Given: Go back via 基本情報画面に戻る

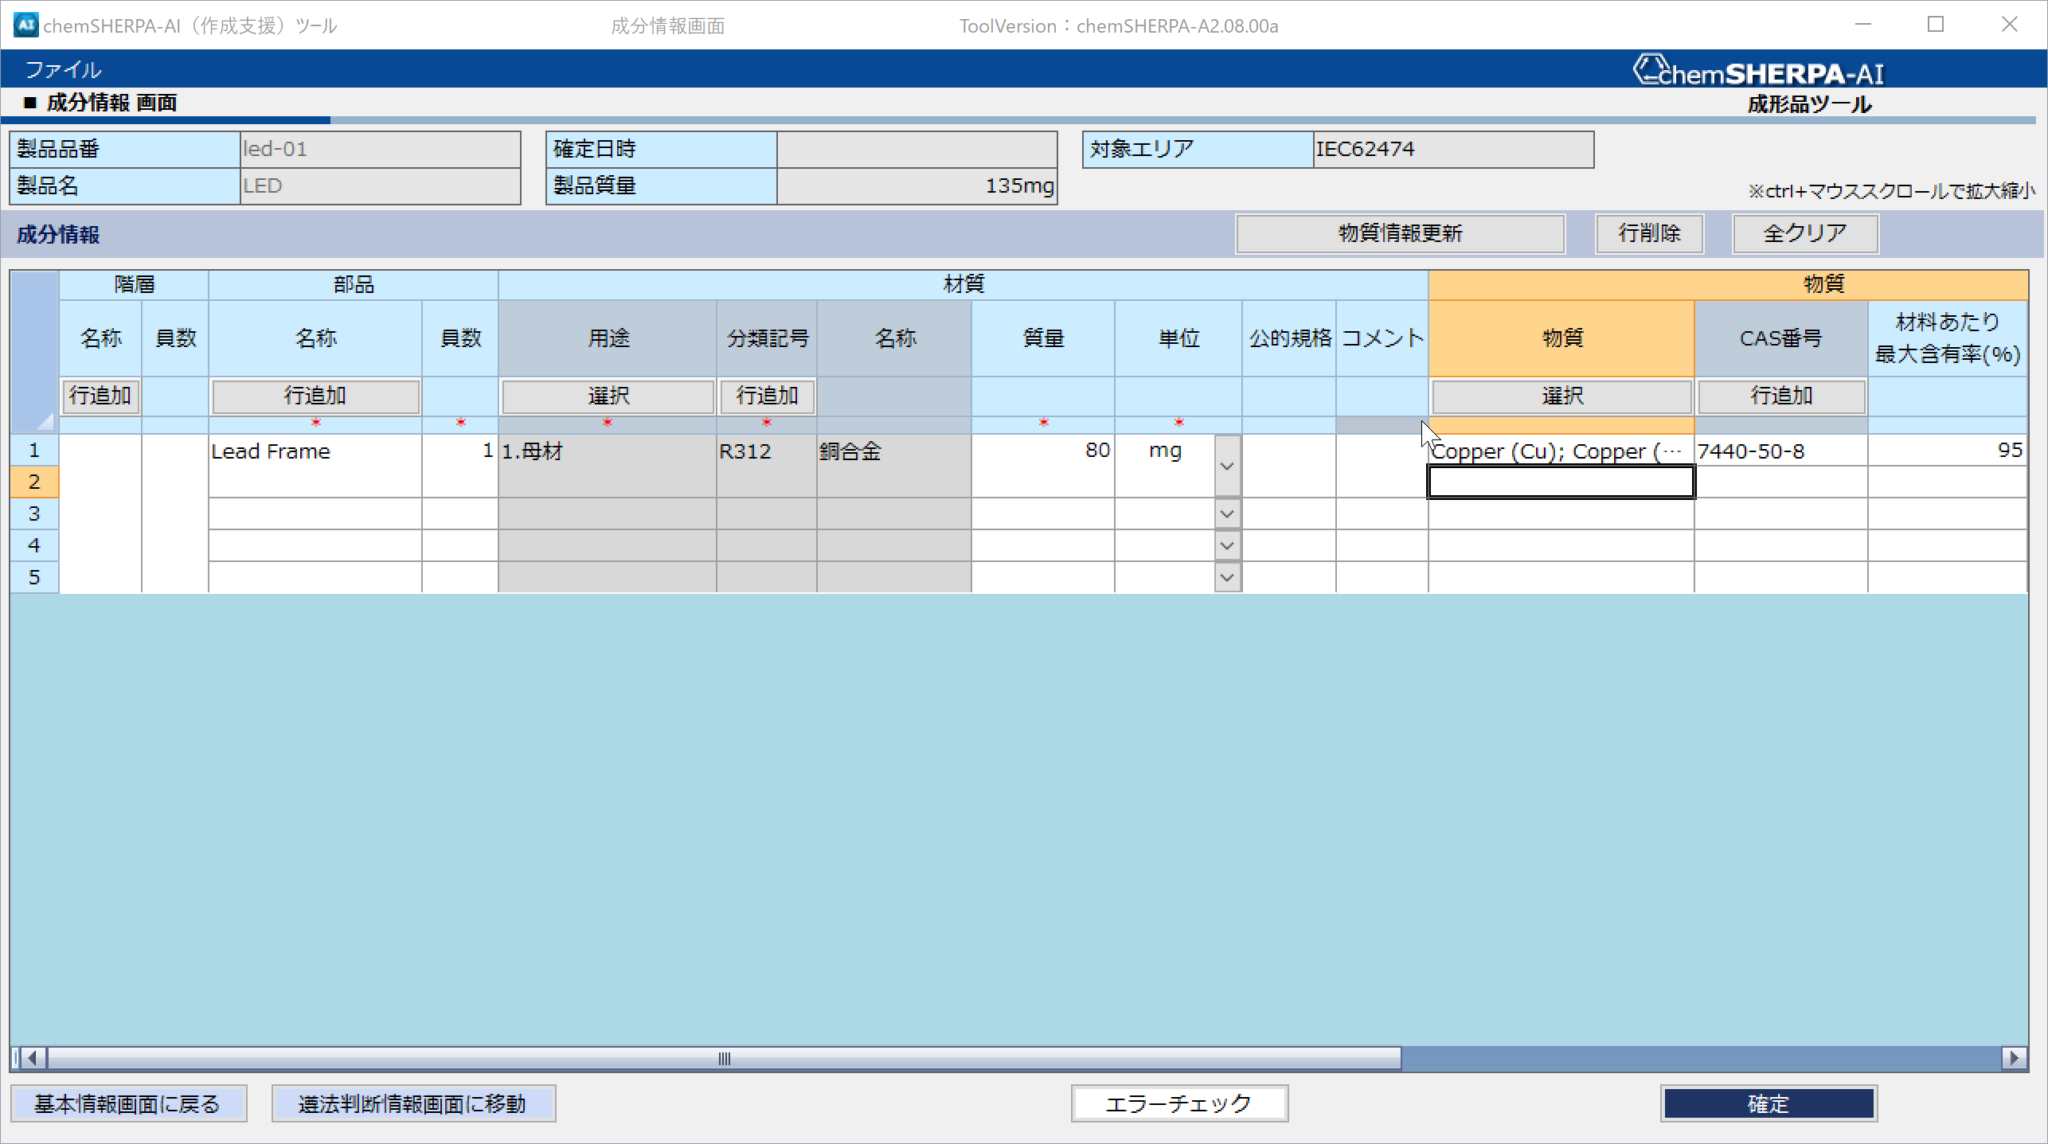Looking at the screenshot, I should 128,1103.
